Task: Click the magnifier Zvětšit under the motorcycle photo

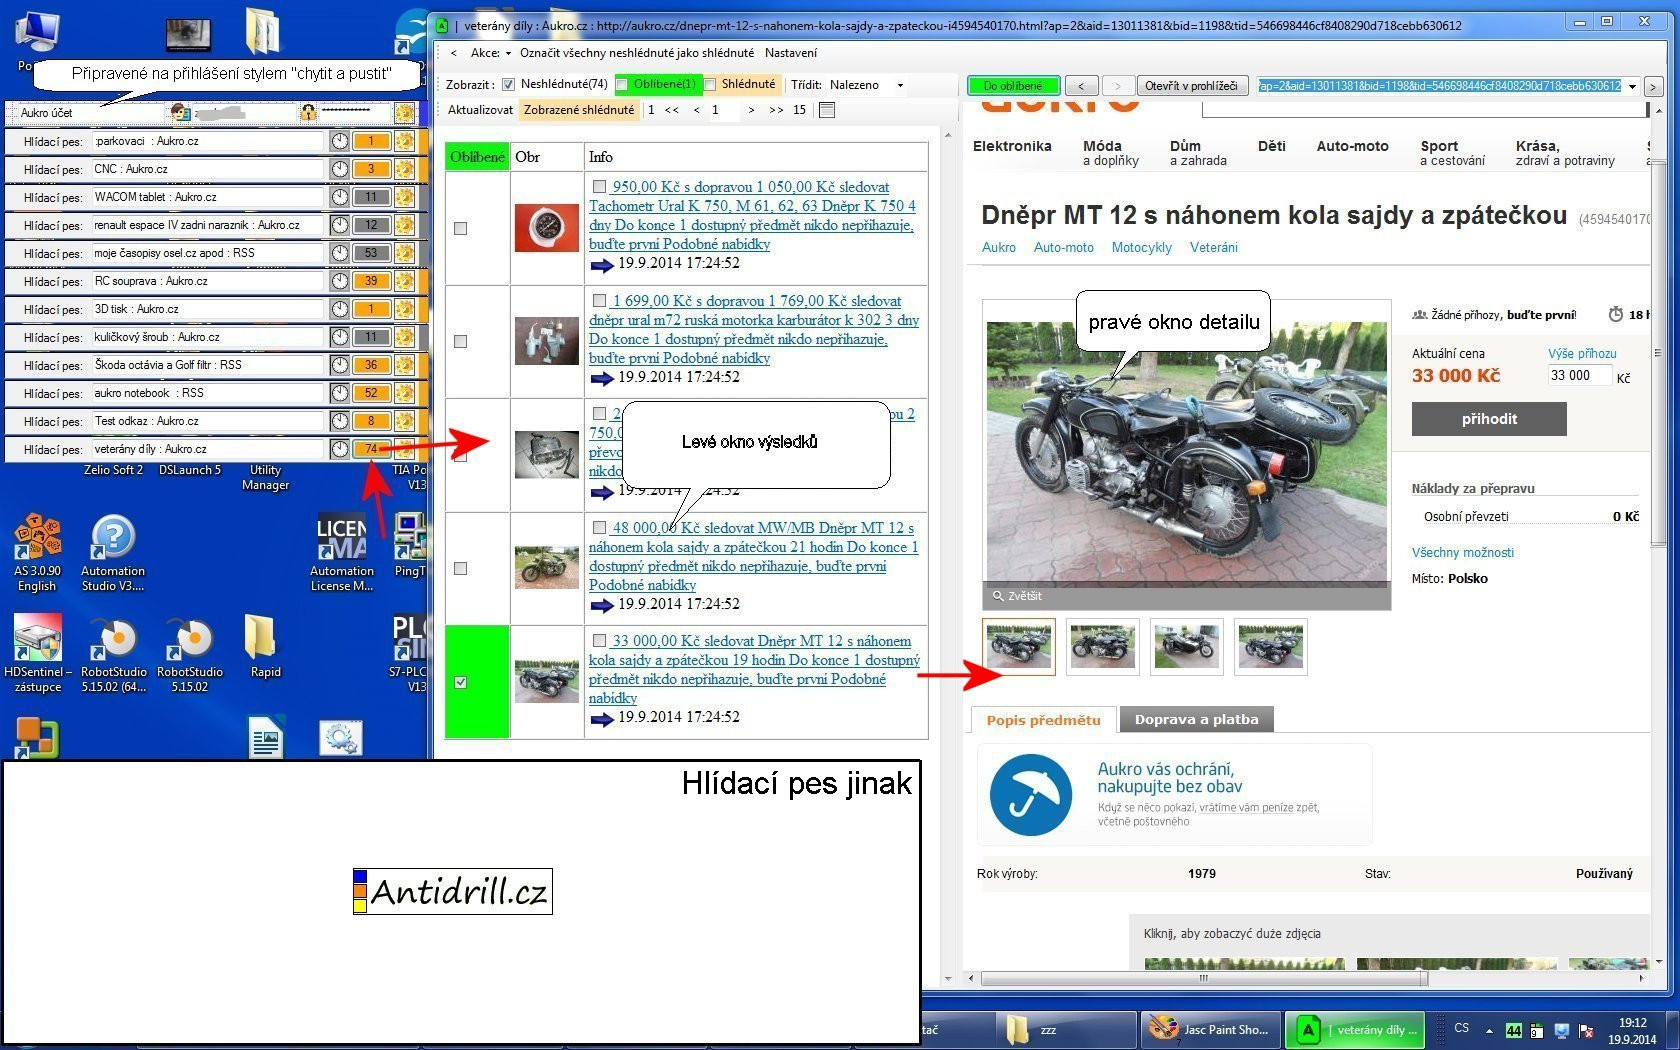Action: coord(1017,596)
